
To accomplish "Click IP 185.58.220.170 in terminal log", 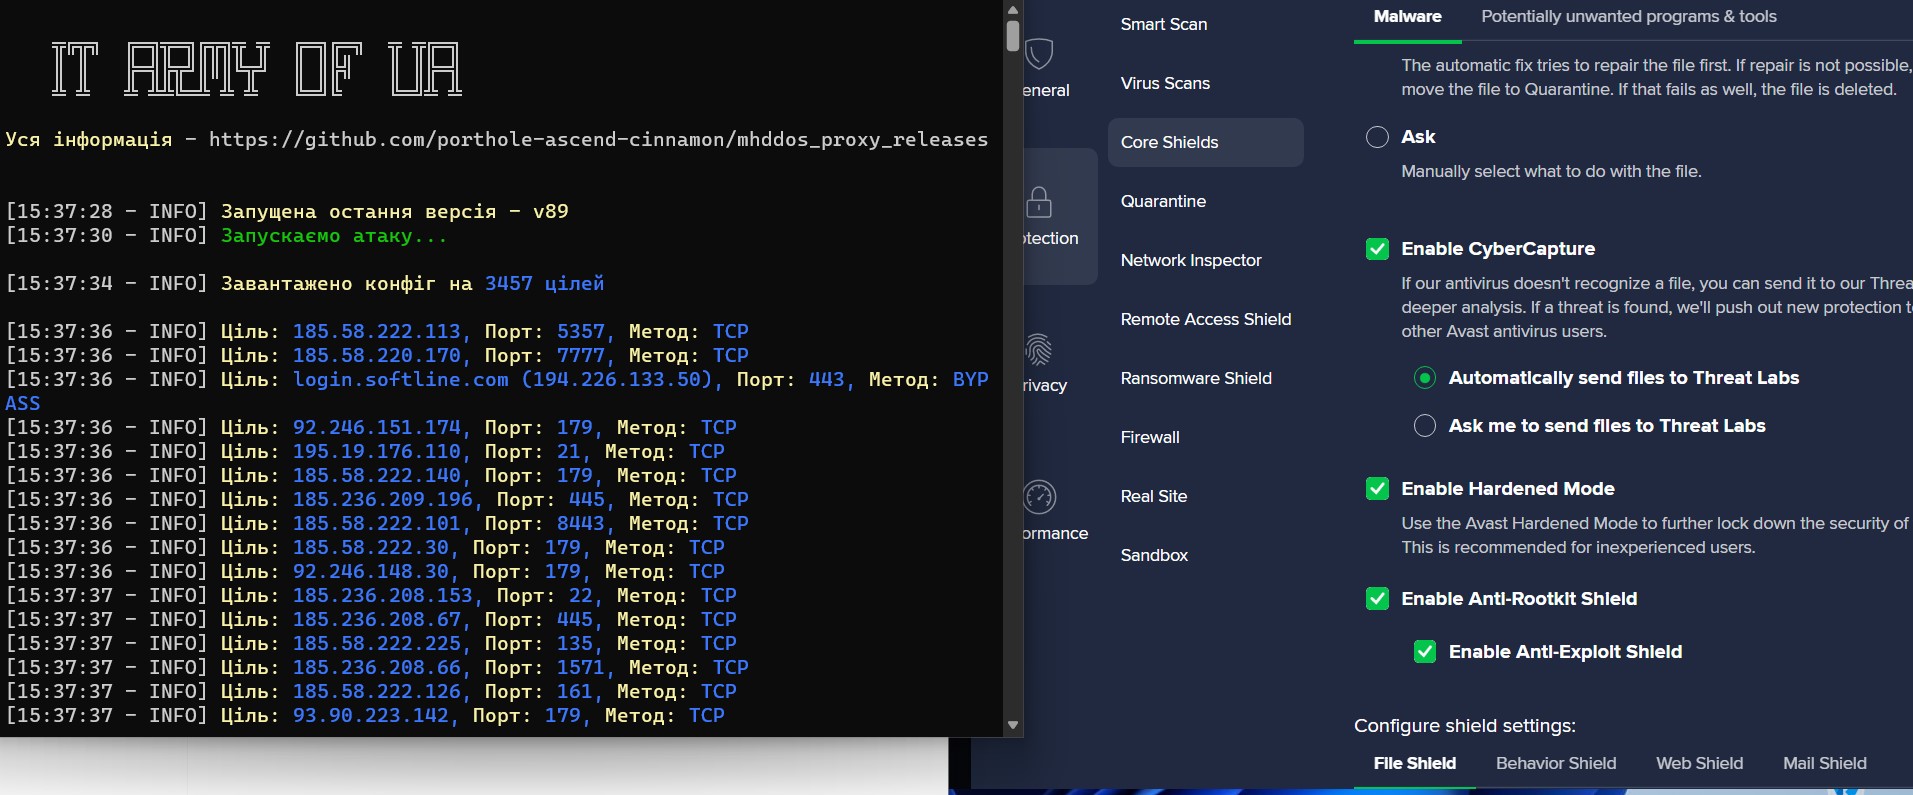I will [377, 355].
